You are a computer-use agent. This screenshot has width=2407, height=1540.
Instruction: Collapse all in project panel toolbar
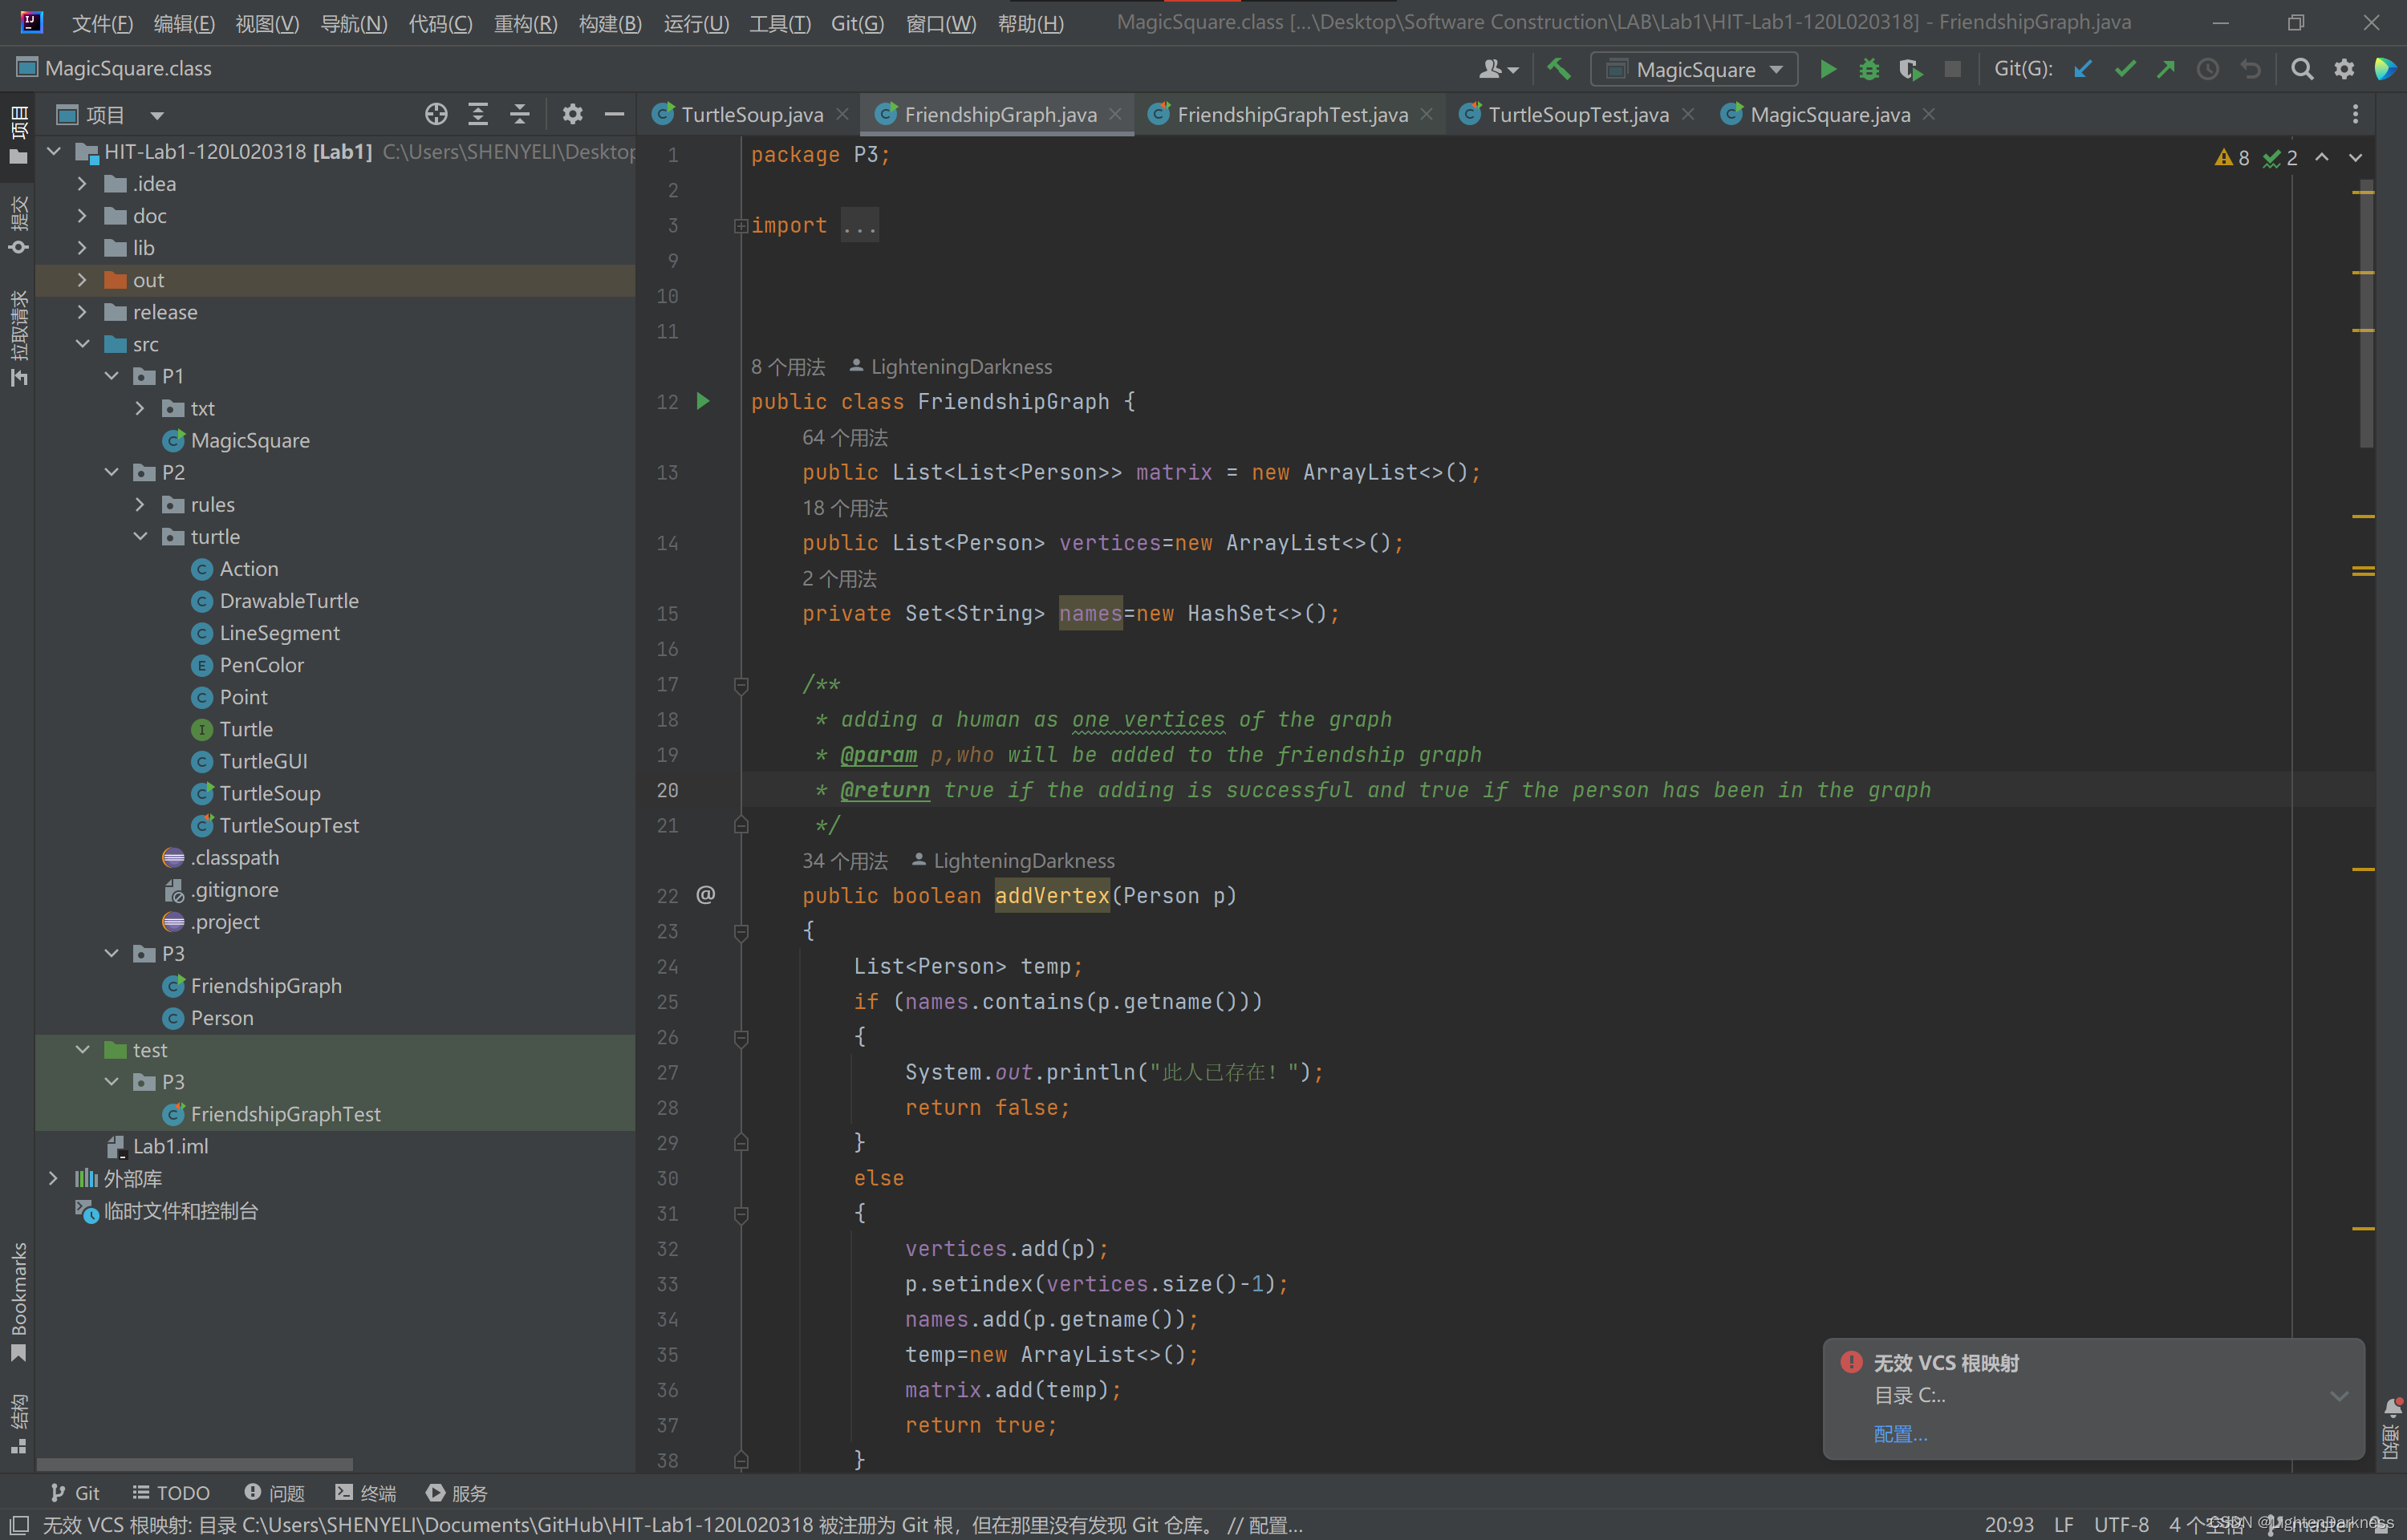click(x=520, y=114)
